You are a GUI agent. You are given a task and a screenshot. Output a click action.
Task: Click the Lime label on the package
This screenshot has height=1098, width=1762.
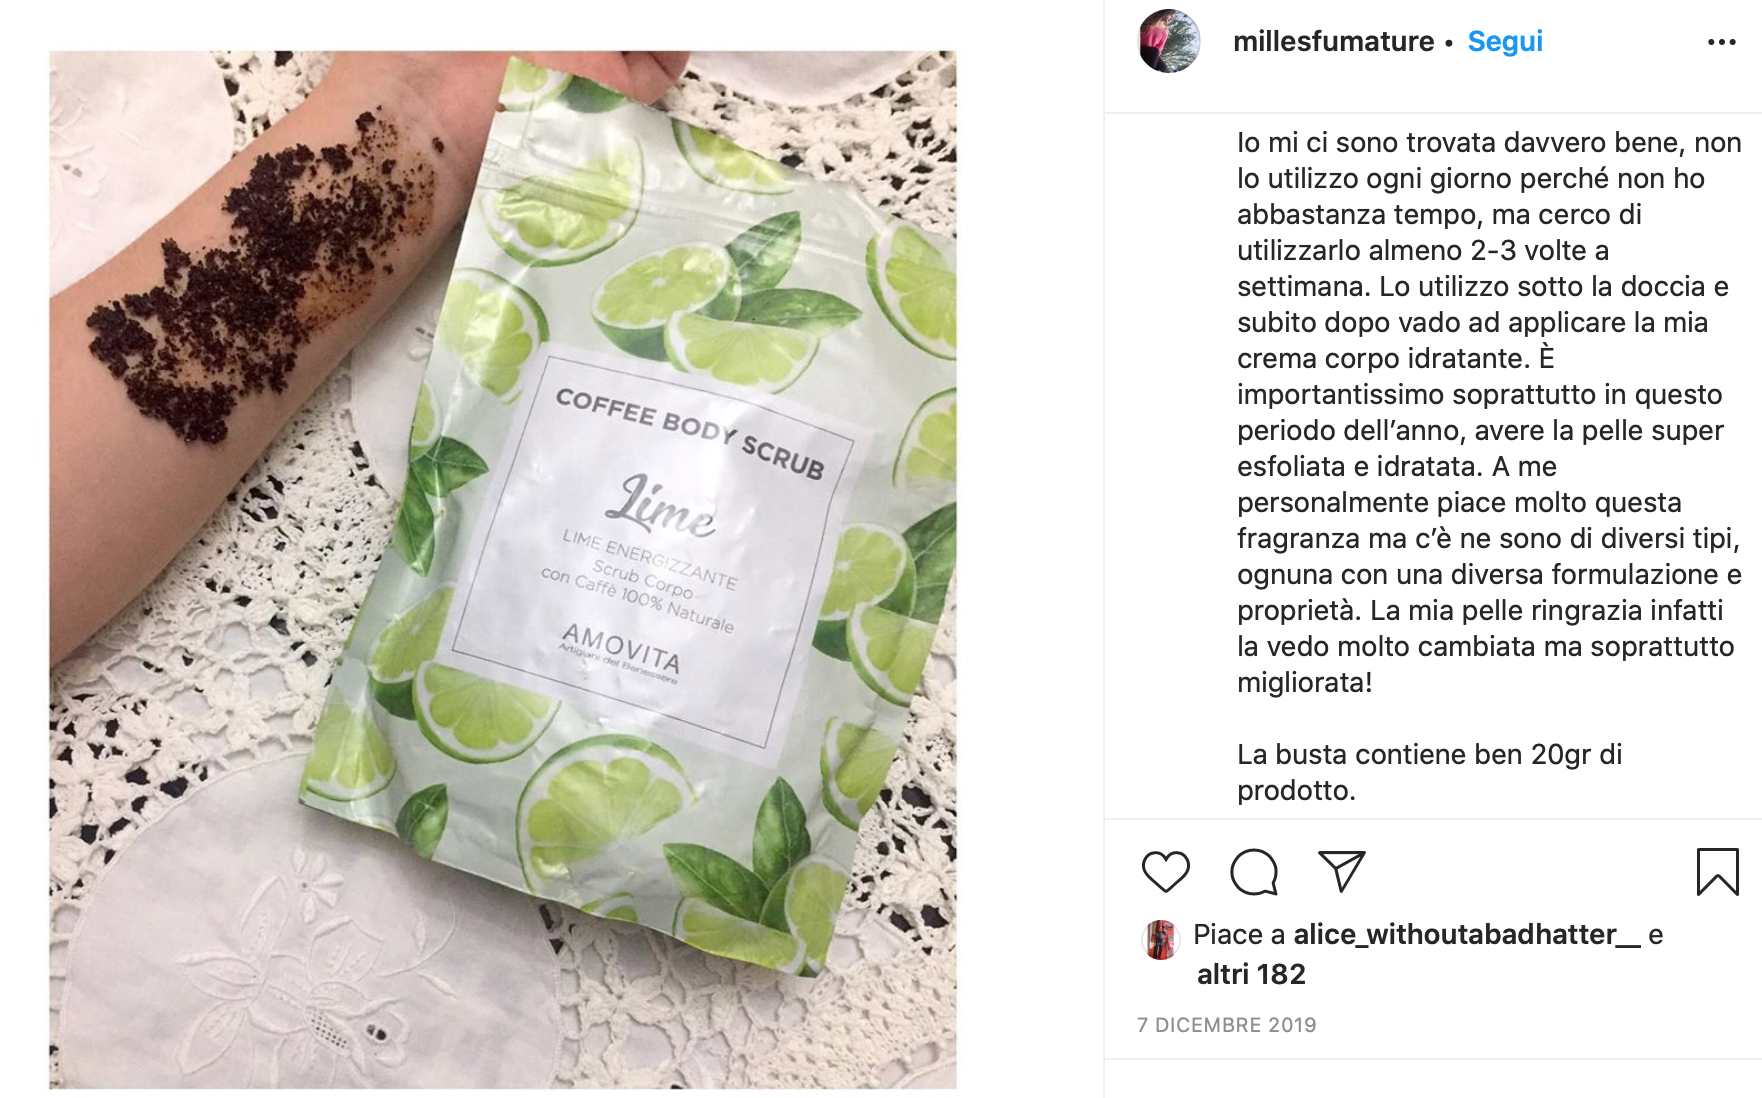[x=664, y=506]
